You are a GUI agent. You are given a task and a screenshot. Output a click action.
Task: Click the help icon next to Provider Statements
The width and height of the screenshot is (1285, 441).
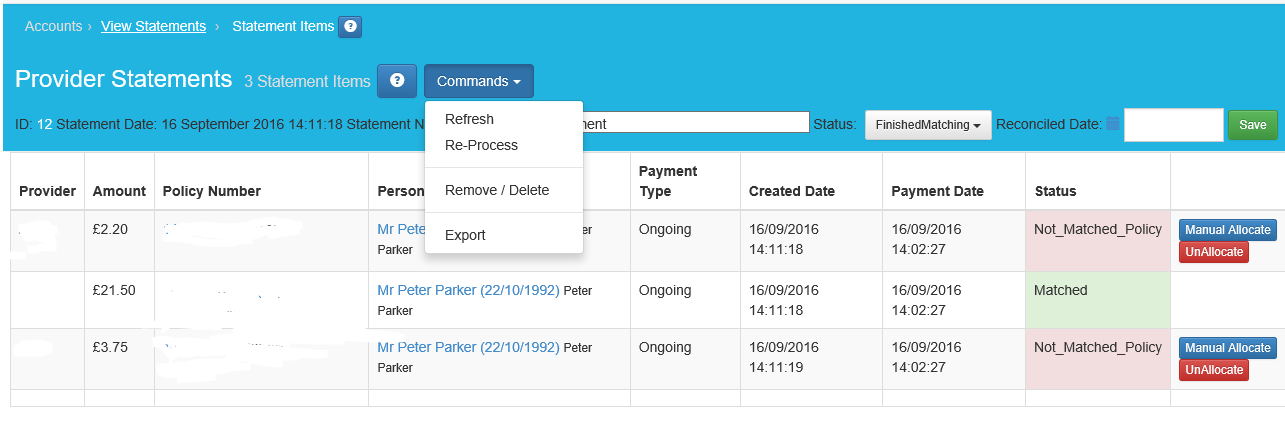(396, 81)
